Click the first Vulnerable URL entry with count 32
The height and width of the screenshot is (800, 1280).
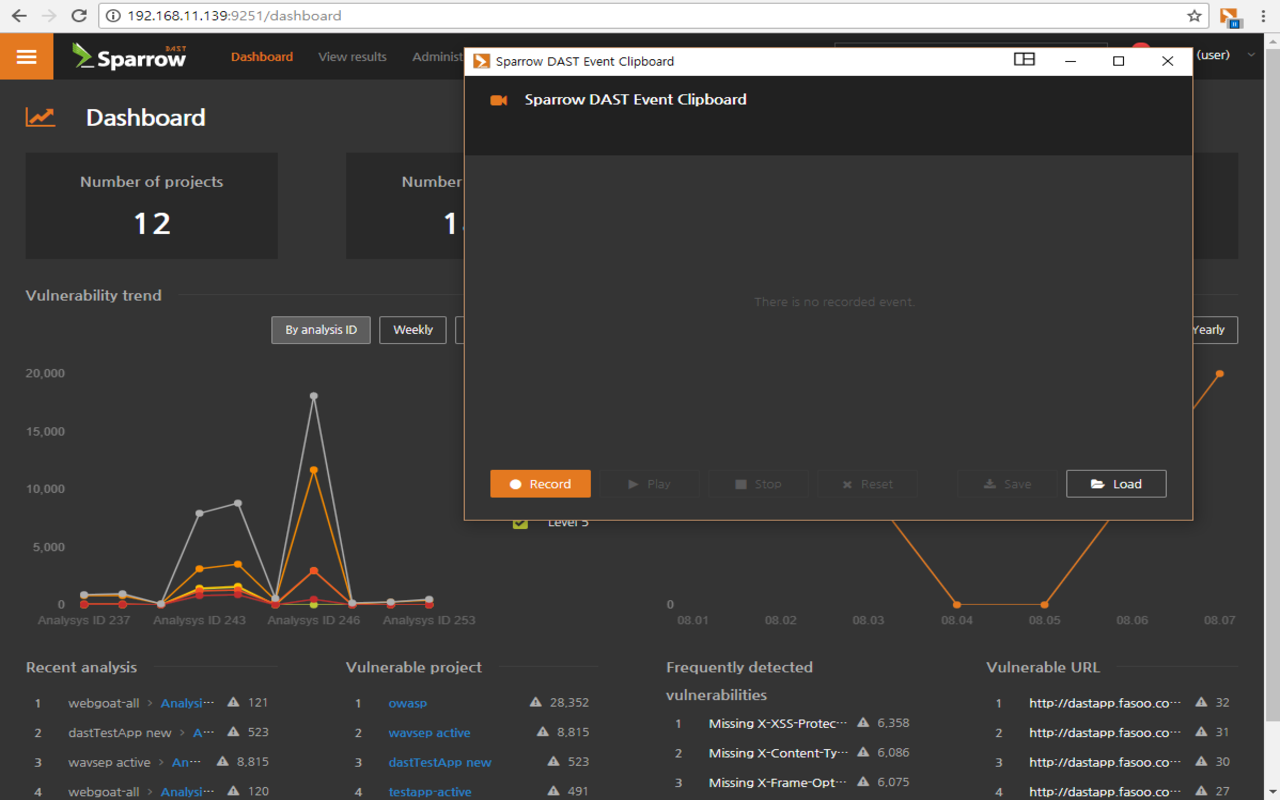pyautogui.click(x=1105, y=703)
